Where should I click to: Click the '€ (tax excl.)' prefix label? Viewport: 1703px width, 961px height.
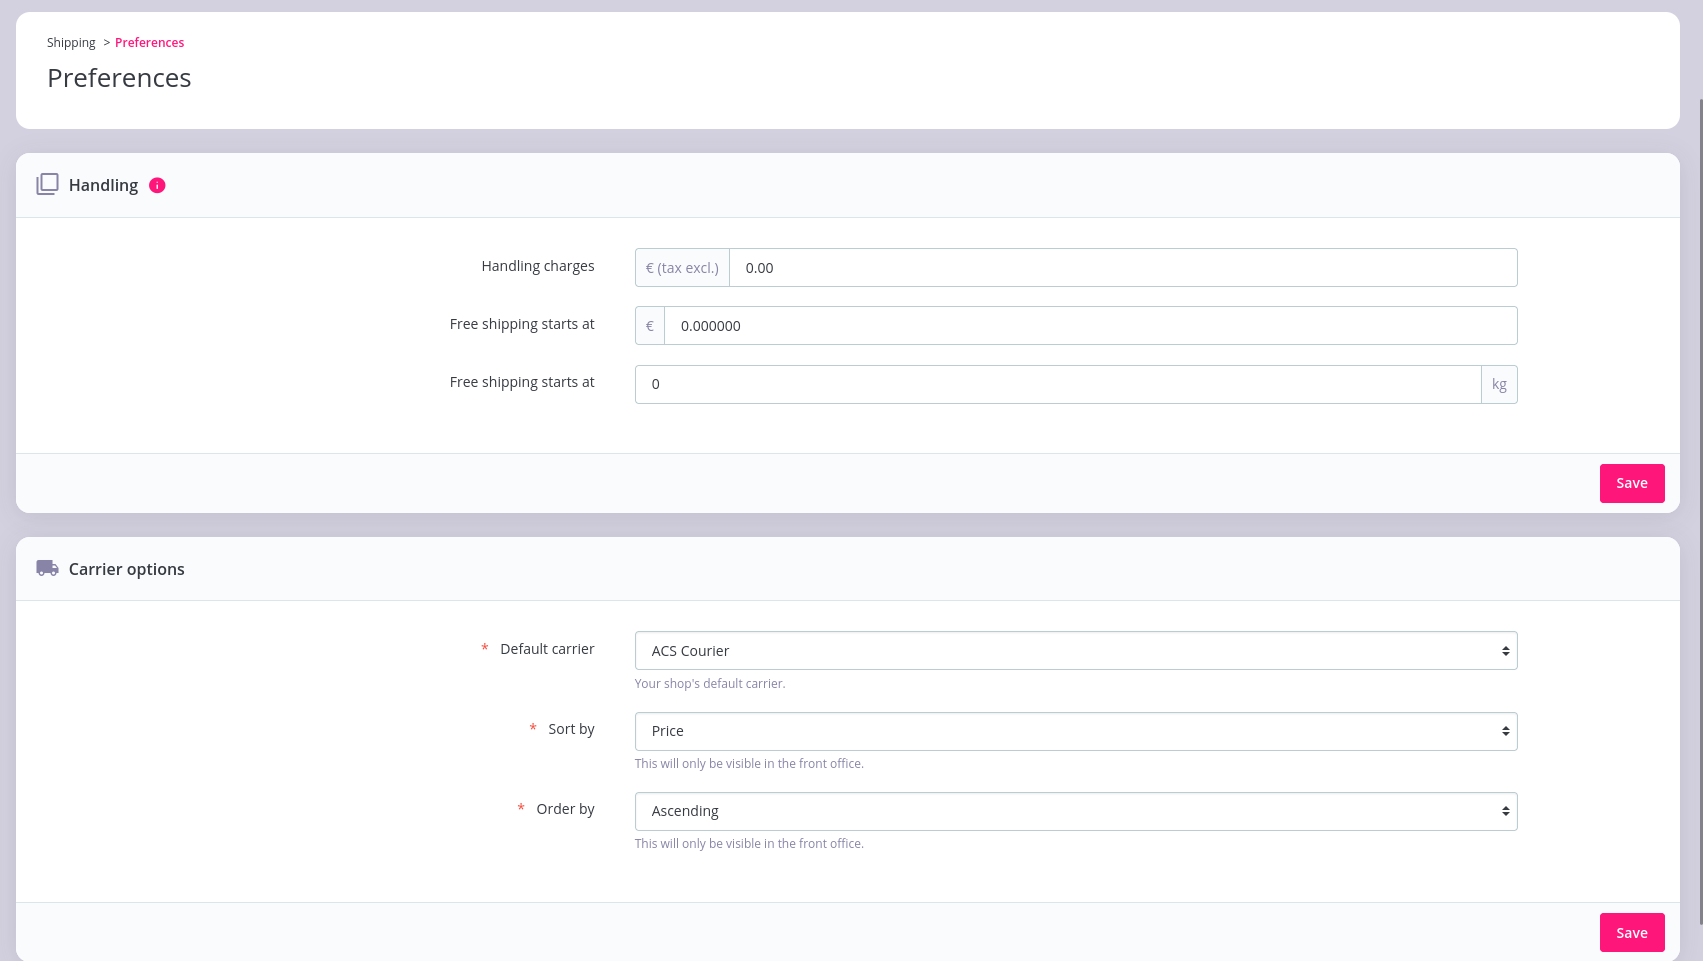pyautogui.click(x=682, y=267)
